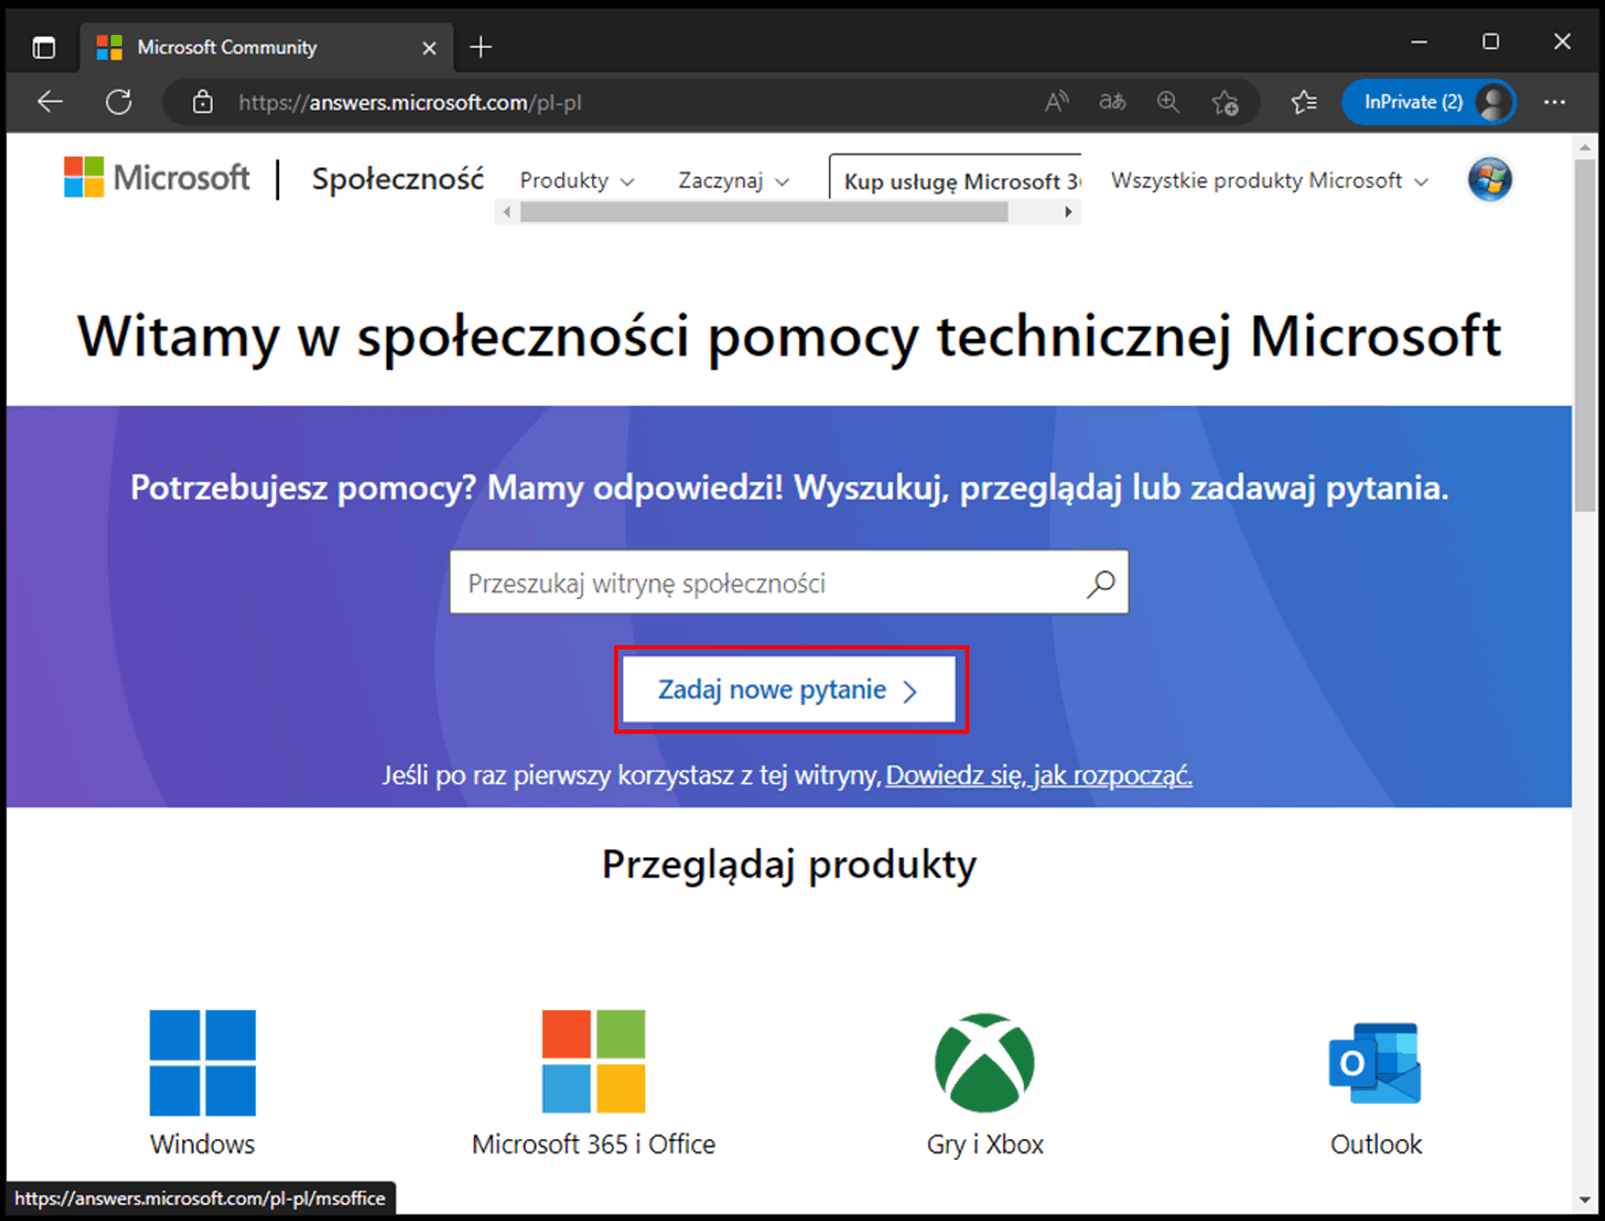View site information via the lock icon

(203, 102)
